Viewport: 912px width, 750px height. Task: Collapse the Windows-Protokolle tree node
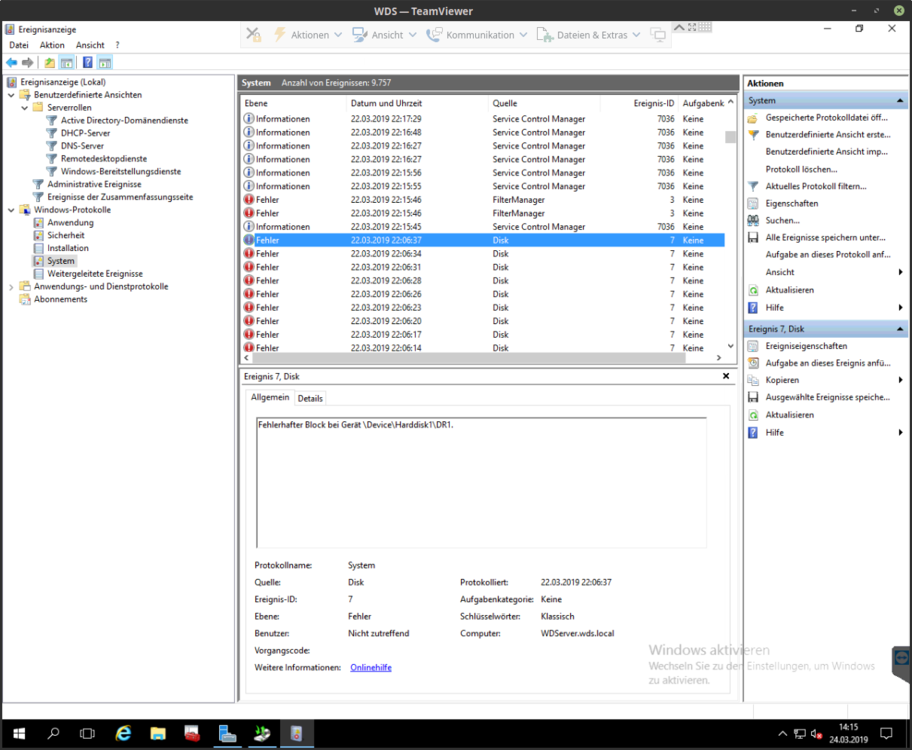pyautogui.click(x=12, y=210)
